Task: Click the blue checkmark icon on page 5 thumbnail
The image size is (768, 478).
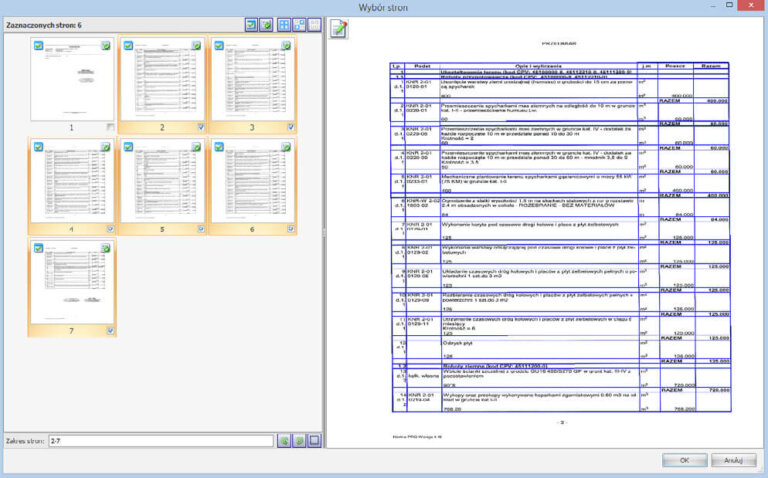Action: [128, 147]
